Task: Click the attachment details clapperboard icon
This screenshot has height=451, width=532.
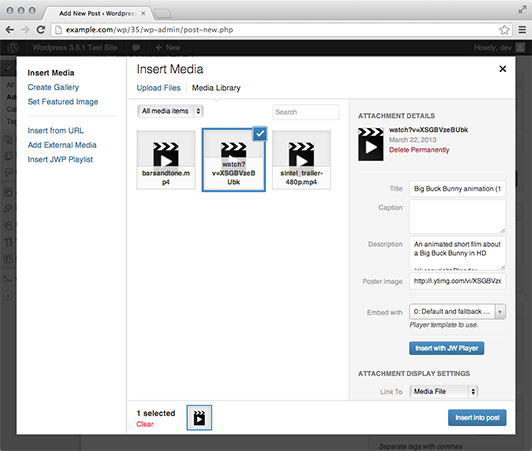Action: click(x=371, y=144)
